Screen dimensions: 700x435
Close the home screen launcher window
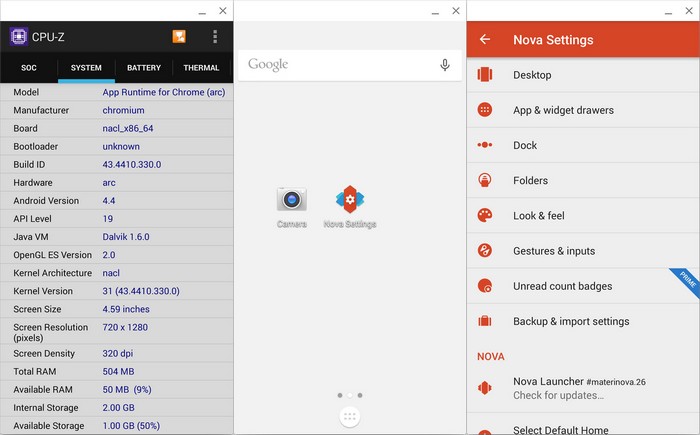click(x=456, y=11)
